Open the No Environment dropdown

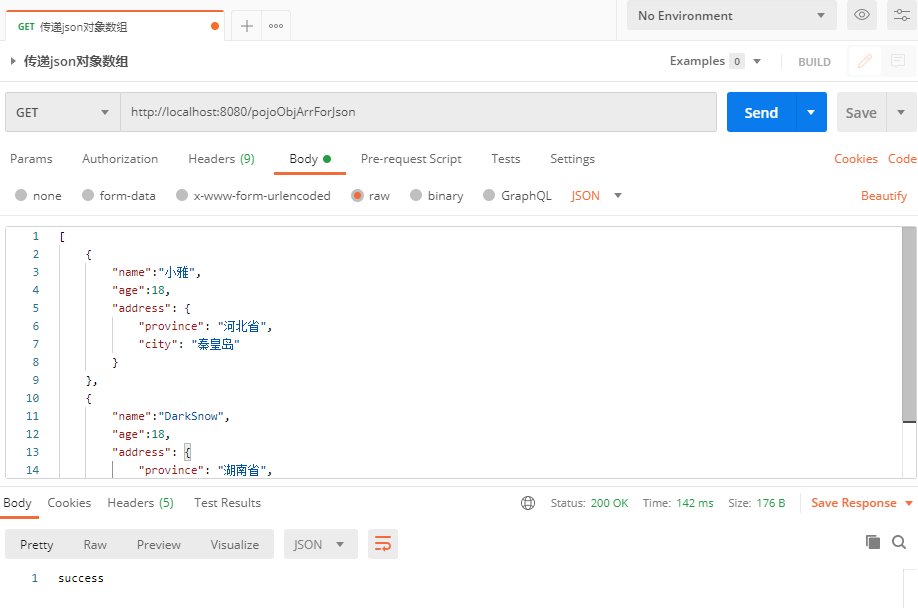731,16
